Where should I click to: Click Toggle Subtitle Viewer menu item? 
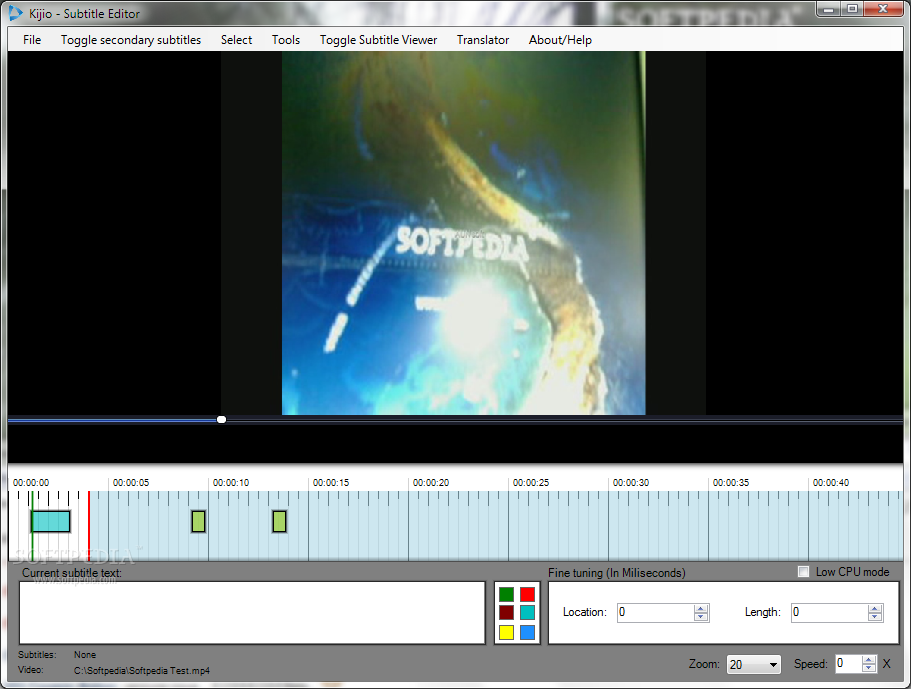(x=378, y=40)
